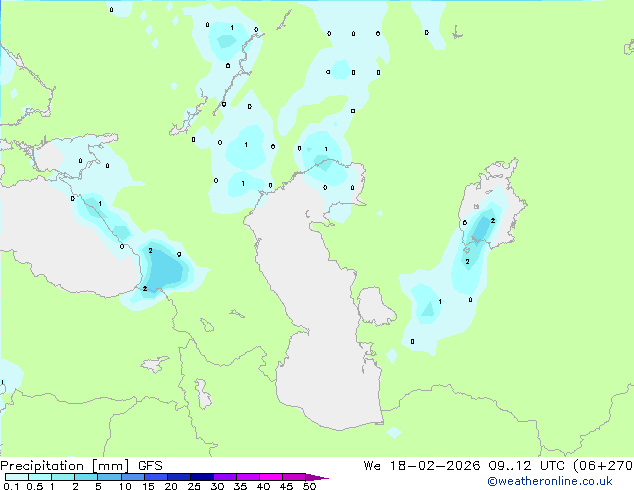The image size is (634, 490).
Task: Click the 10–15 mm legend color swatch
Action: [x=133, y=477]
